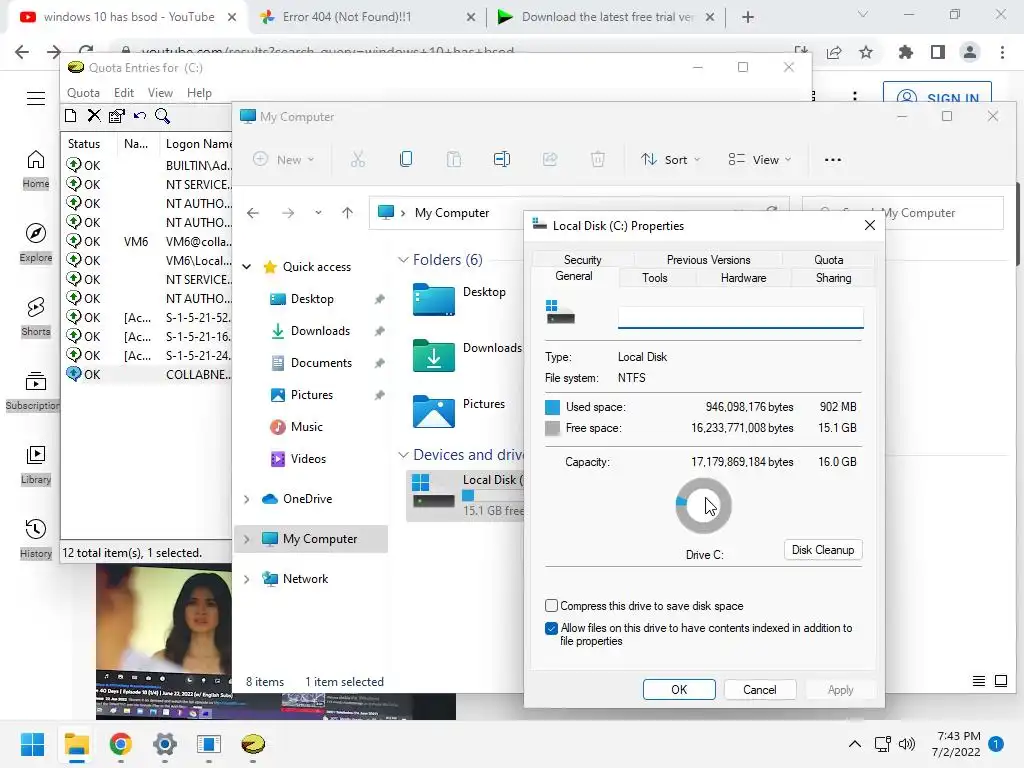
Task: Click OK in Local Disk Properties
Action: (x=679, y=690)
